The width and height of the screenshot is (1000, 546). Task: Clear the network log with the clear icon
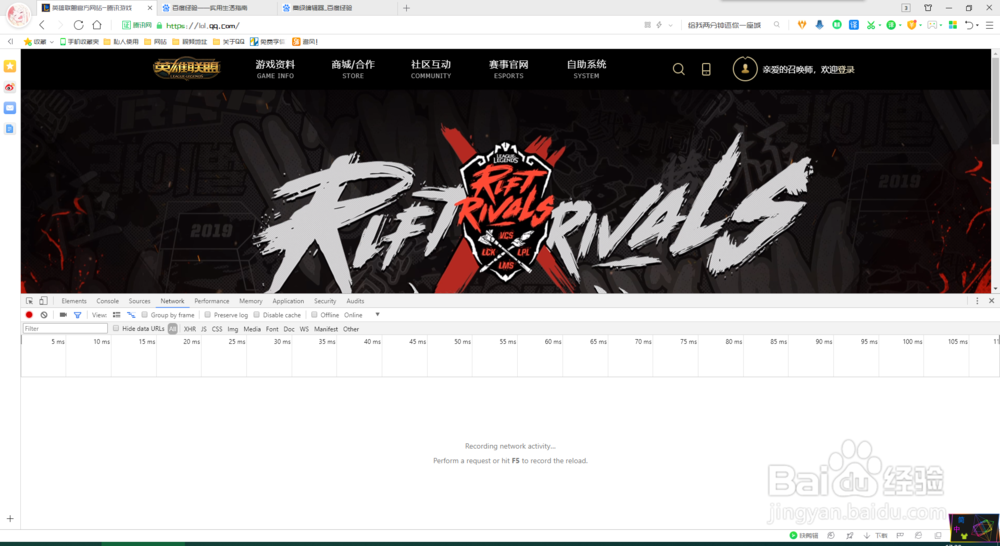tap(44, 315)
